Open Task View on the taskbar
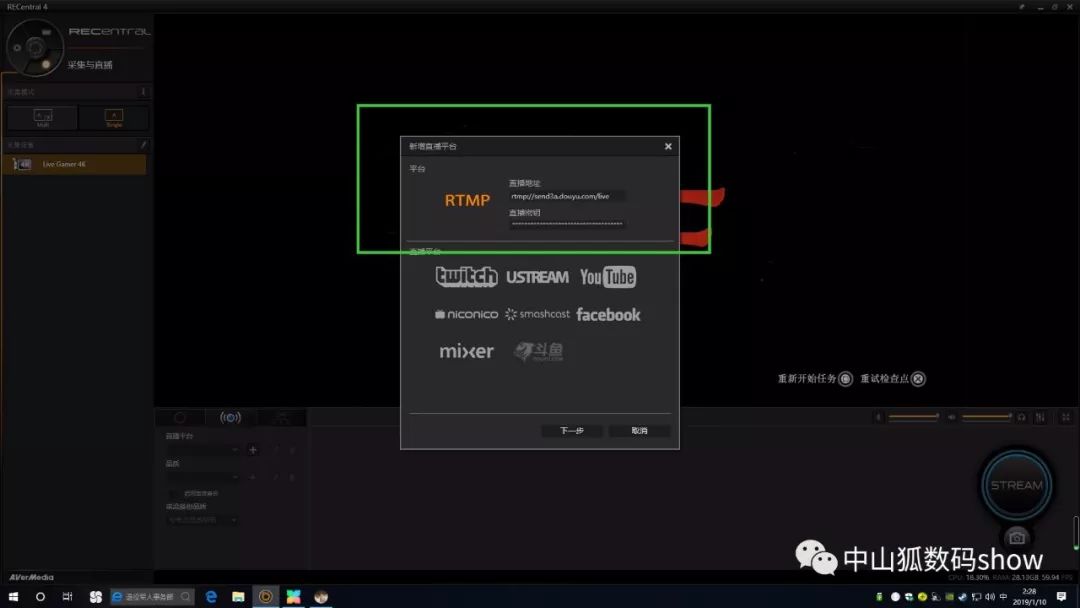The width and height of the screenshot is (1080, 608). pyautogui.click(x=67, y=596)
